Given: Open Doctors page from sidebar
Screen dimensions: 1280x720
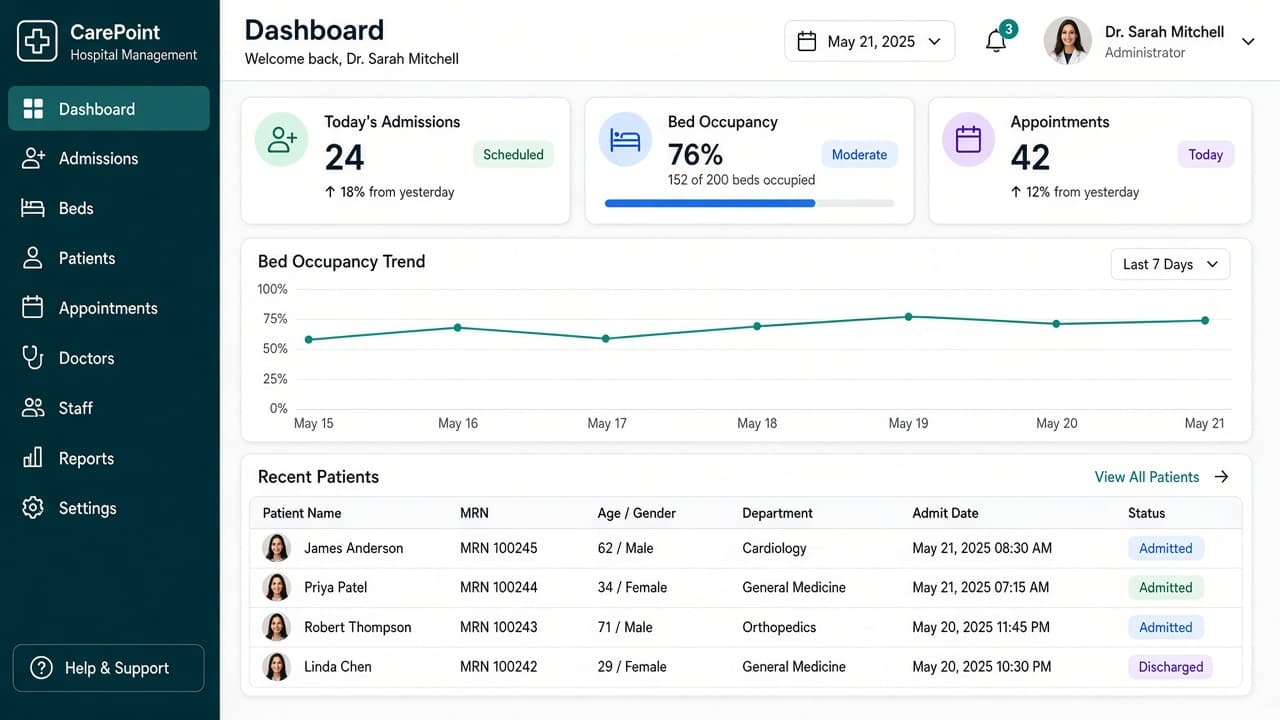Looking at the screenshot, I should 109,358.
